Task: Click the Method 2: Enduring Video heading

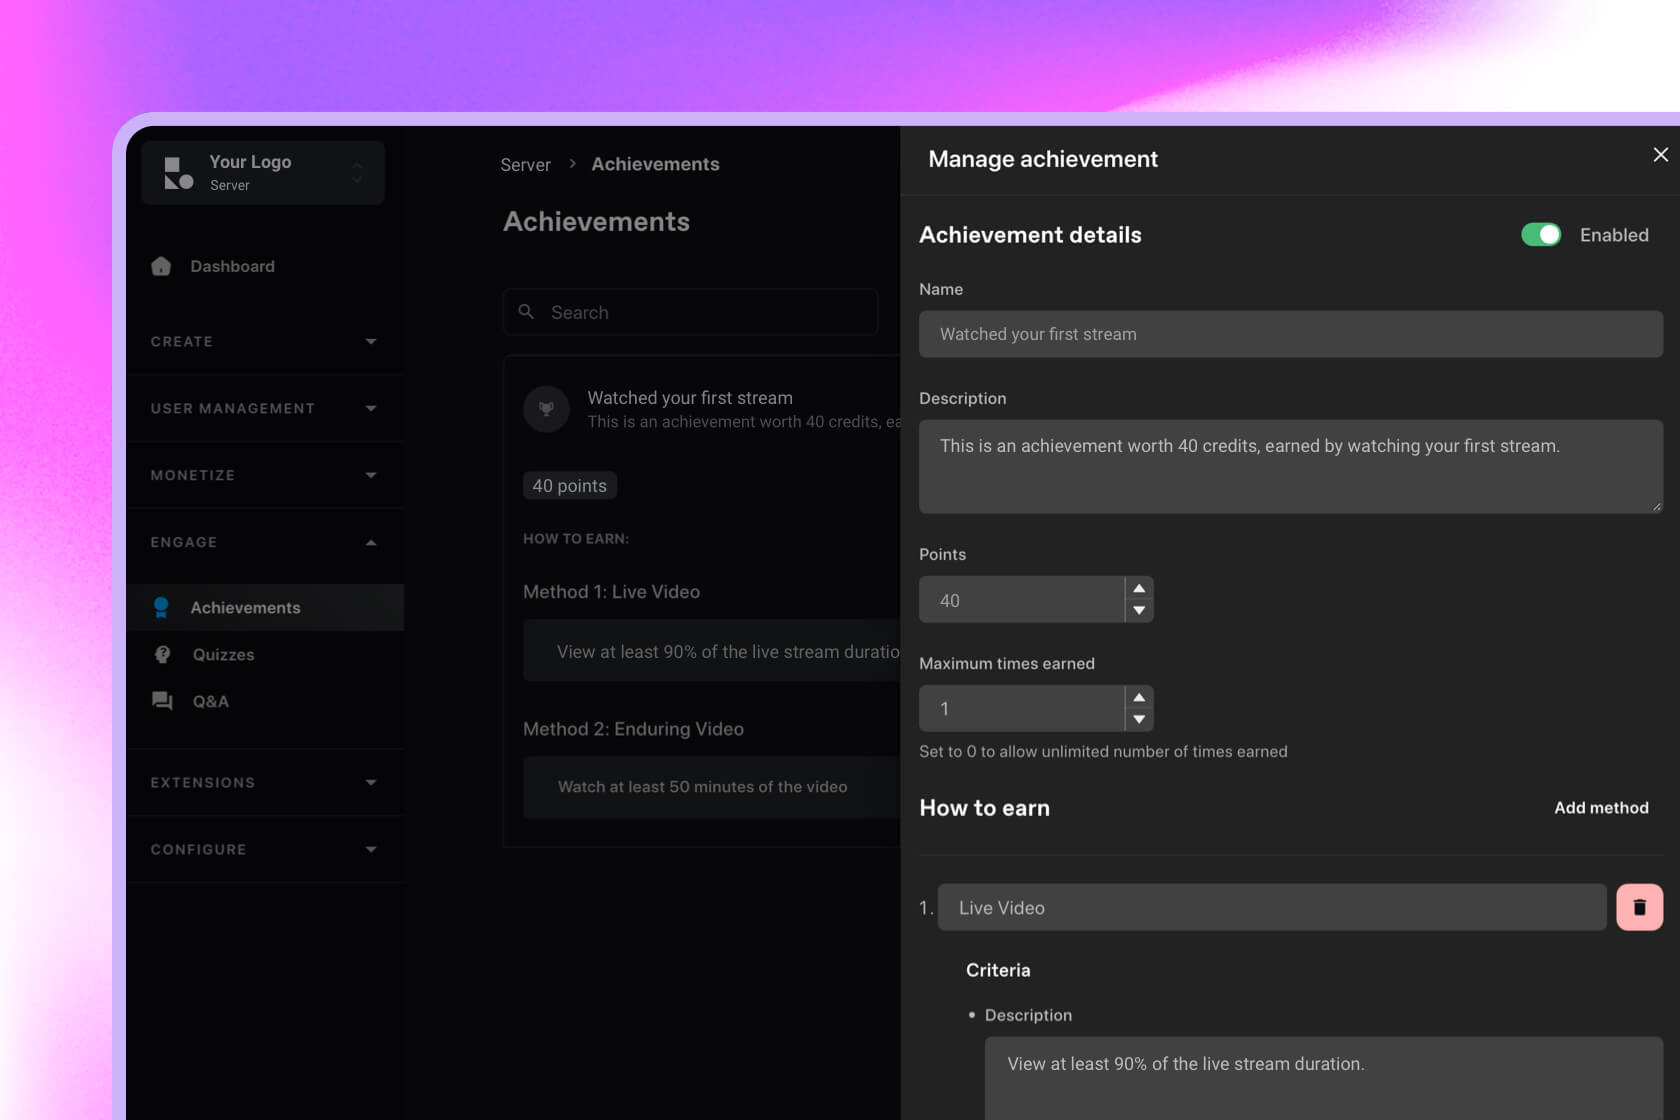Action: pos(633,729)
